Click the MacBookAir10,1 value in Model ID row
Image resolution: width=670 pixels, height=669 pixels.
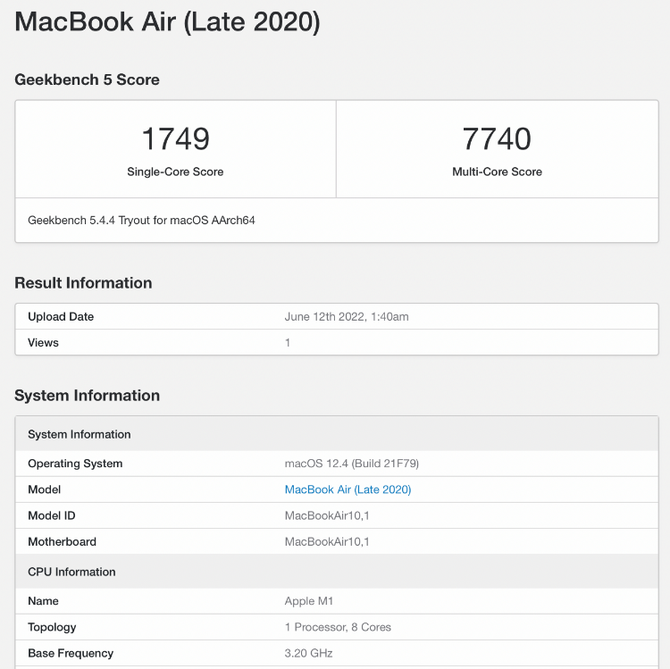coord(327,516)
